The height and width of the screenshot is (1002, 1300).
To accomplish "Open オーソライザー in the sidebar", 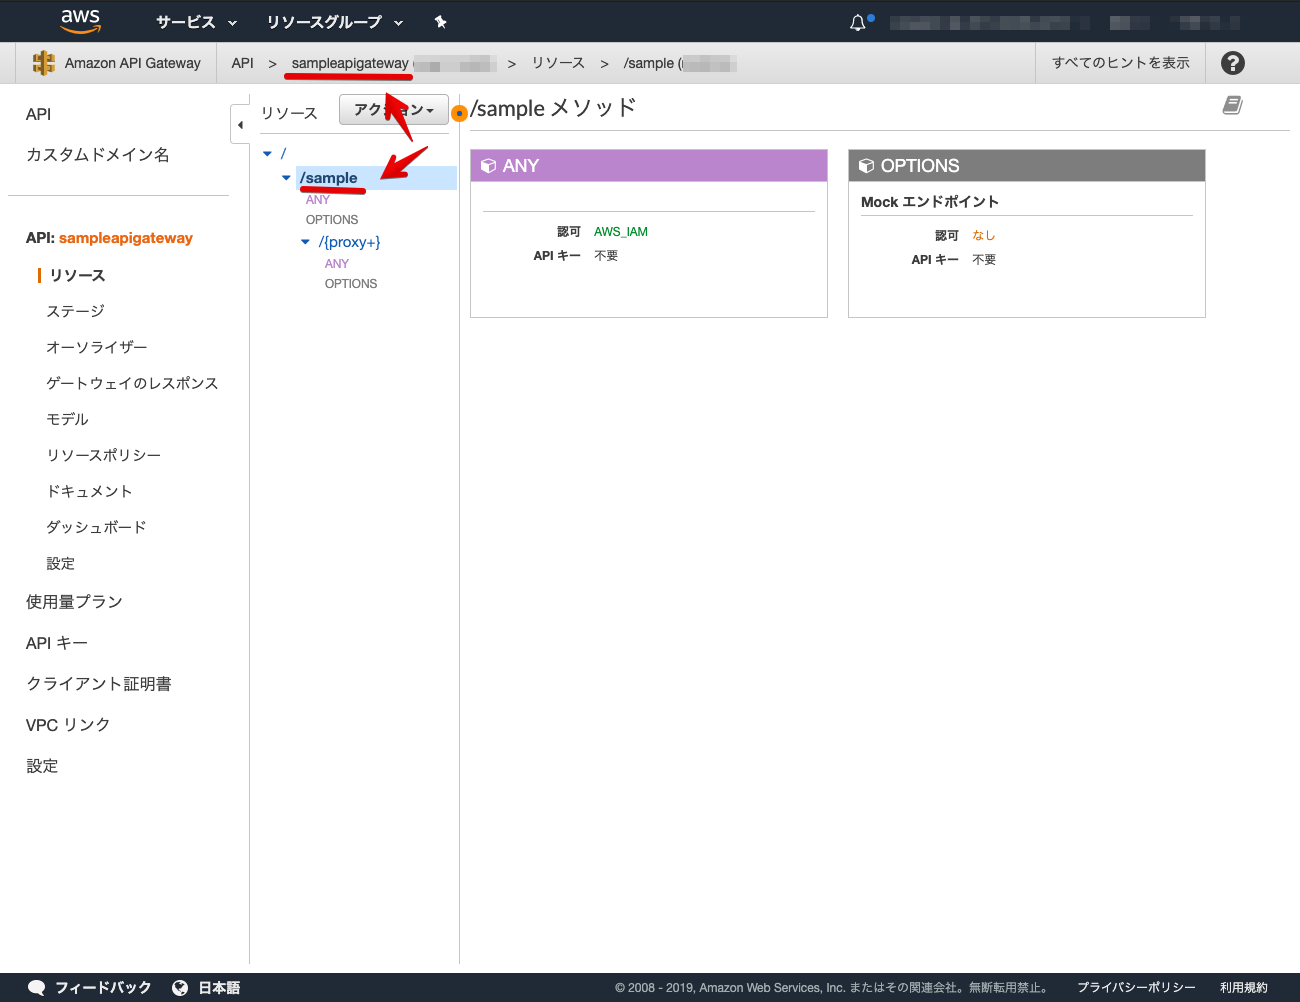I will [96, 347].
